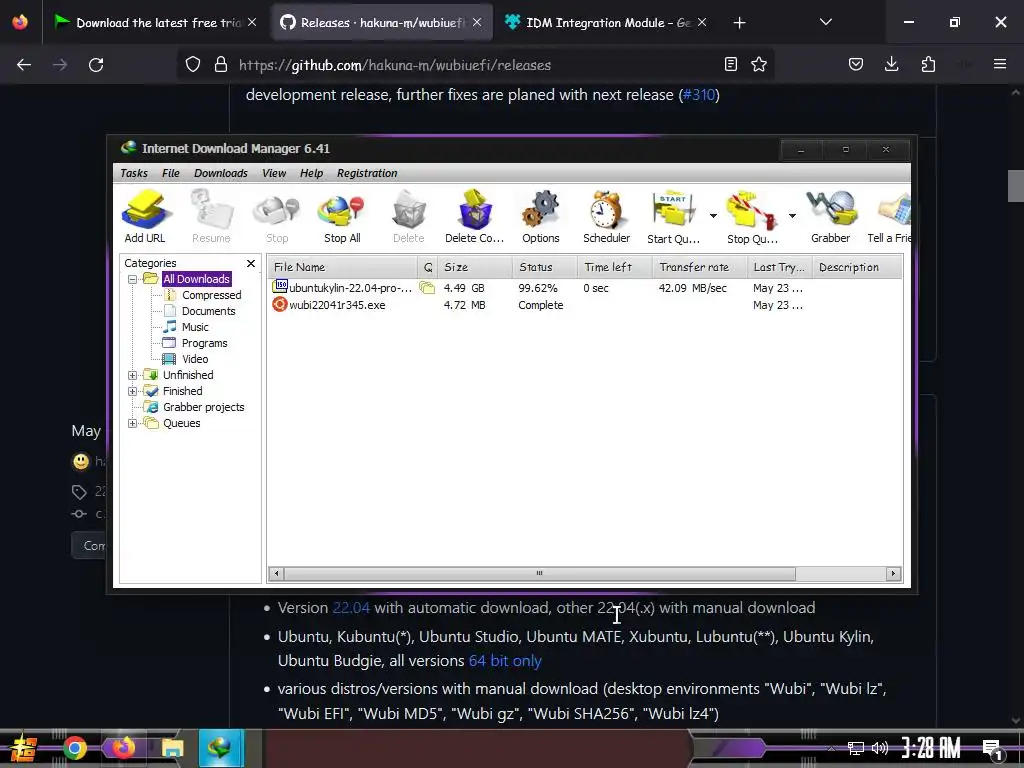Open Stop Queue dropdown arrow

point(792,216)
